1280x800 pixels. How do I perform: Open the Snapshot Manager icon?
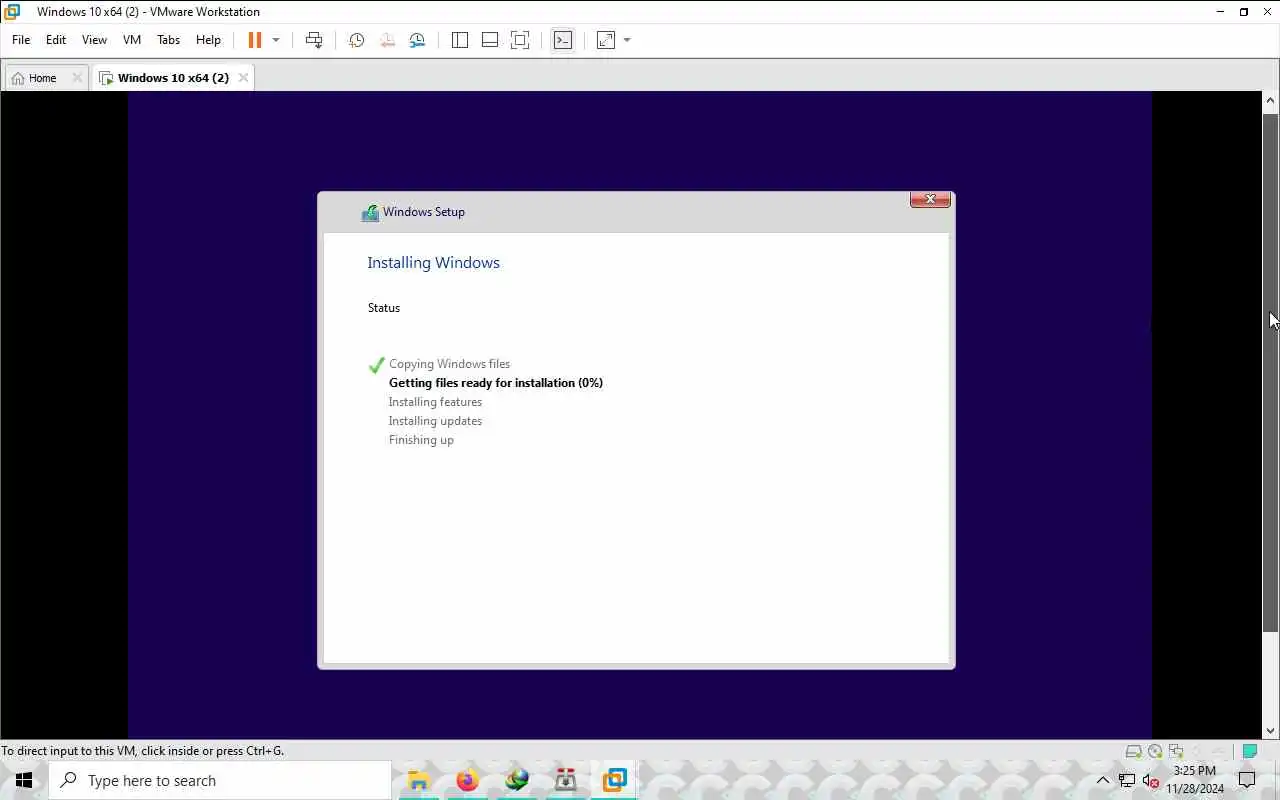[417, 40]
